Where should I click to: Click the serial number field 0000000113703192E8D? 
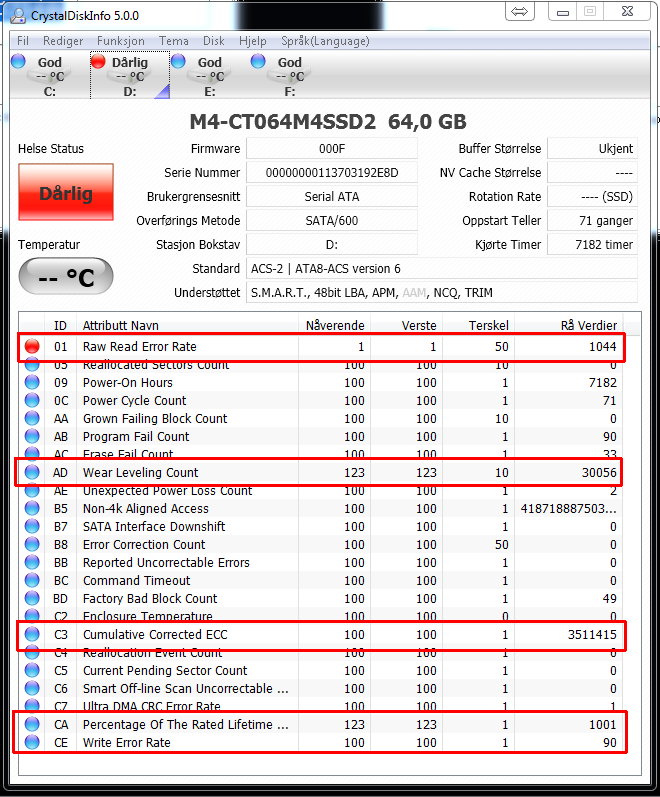click(332, 172)
